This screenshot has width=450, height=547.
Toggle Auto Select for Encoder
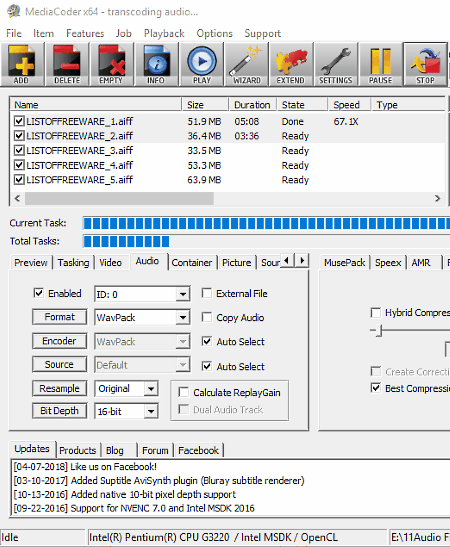tap(207, 341)
